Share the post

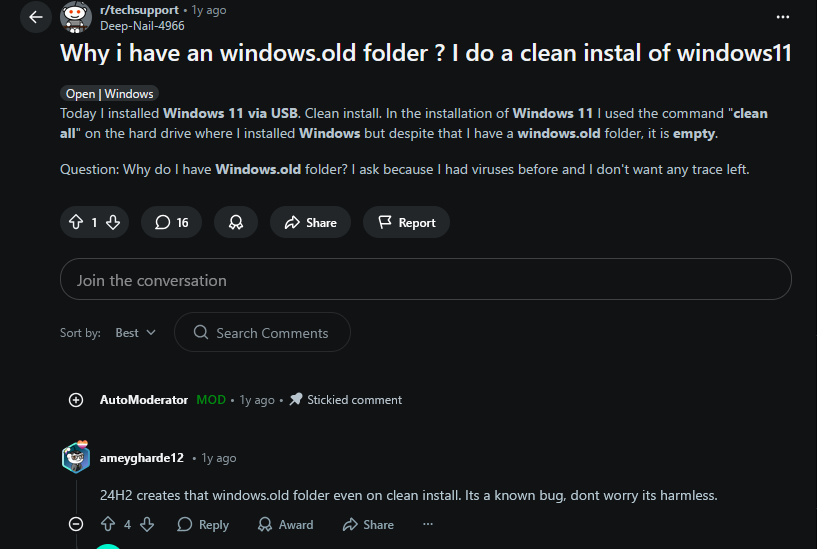click(x=310, y=222)
